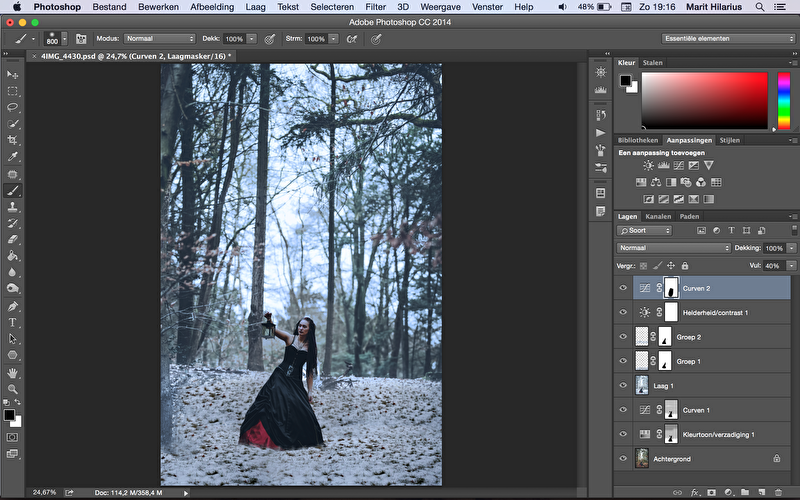Select the Curven 2 layer name
The image size is (800, 500).
click(696, 288)
